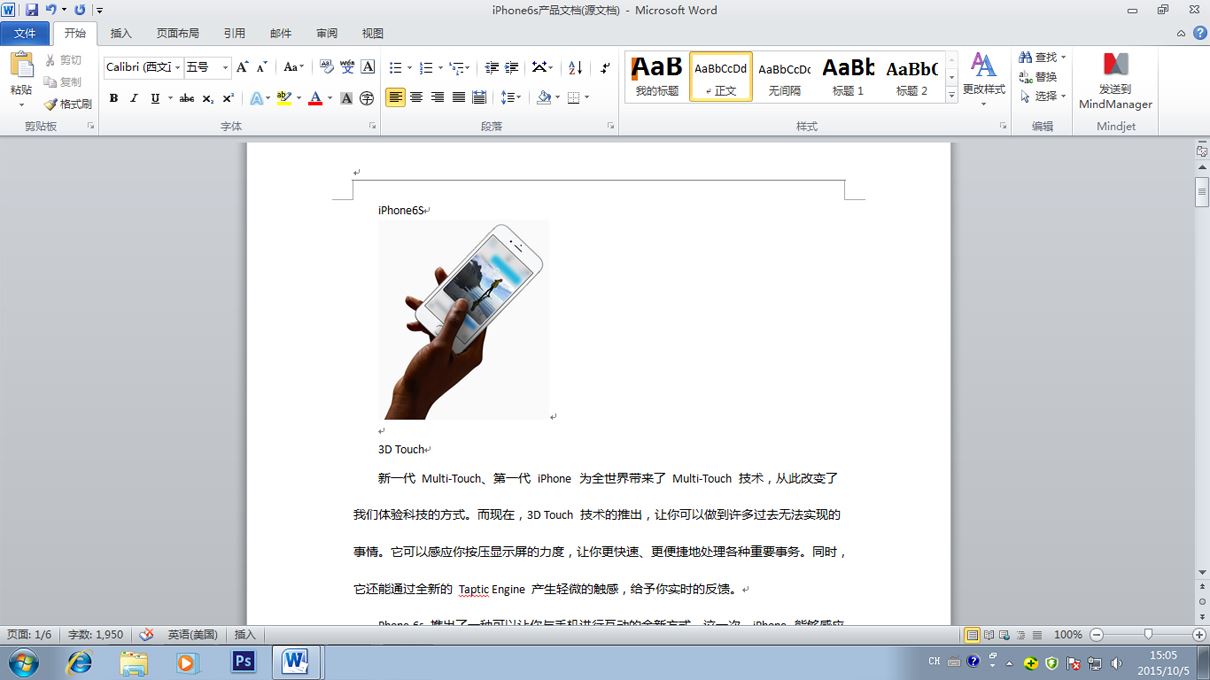Screen dimensions: 1210x680
Task: Open Photoshop from the taskbar
Action: click(243, 661)
